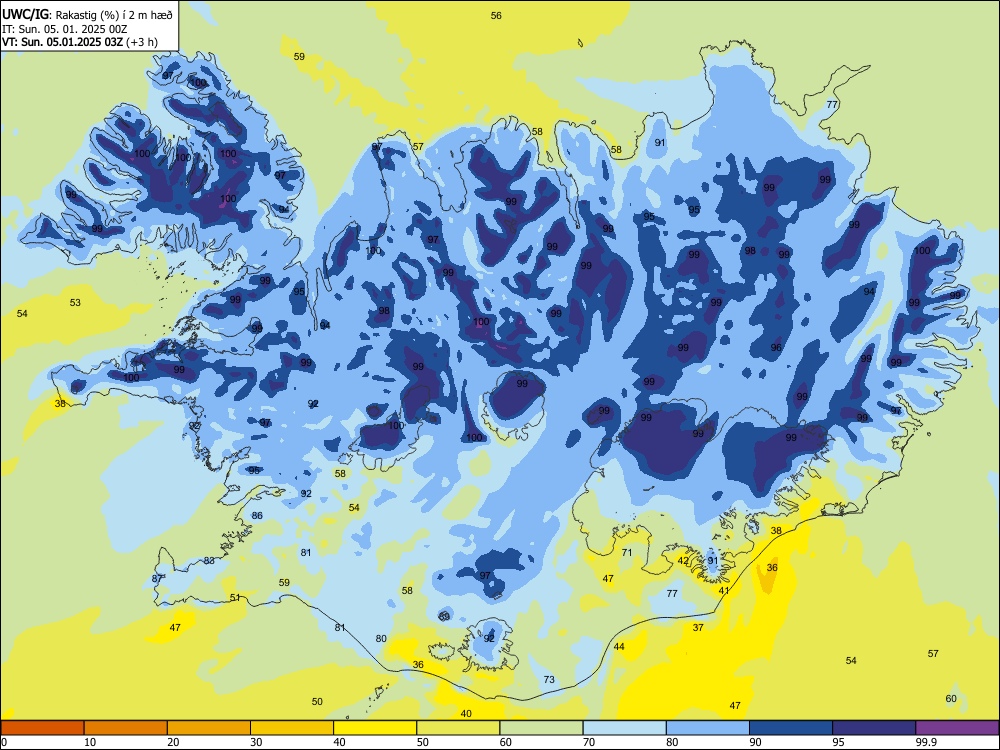1000x750 pixels.
Task: Click the 'VT: Sun. 05.01.2025 03Z (+3 h)' line
Action: (80, 42)
